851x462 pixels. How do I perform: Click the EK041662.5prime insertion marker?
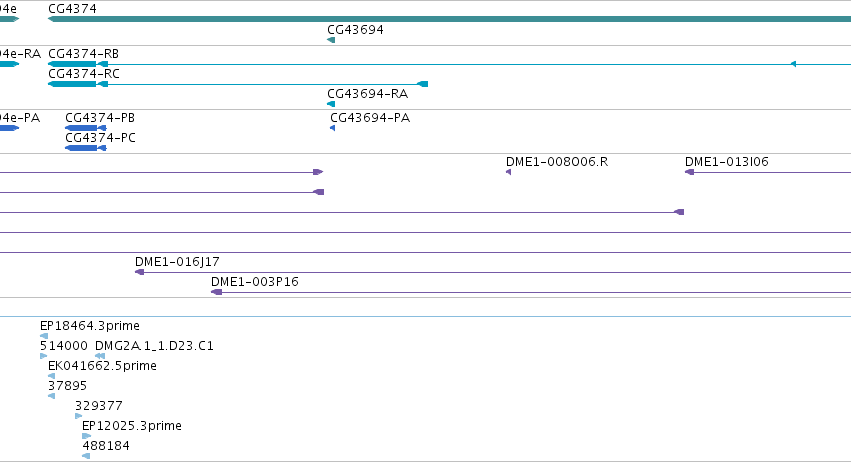[52, 376]
